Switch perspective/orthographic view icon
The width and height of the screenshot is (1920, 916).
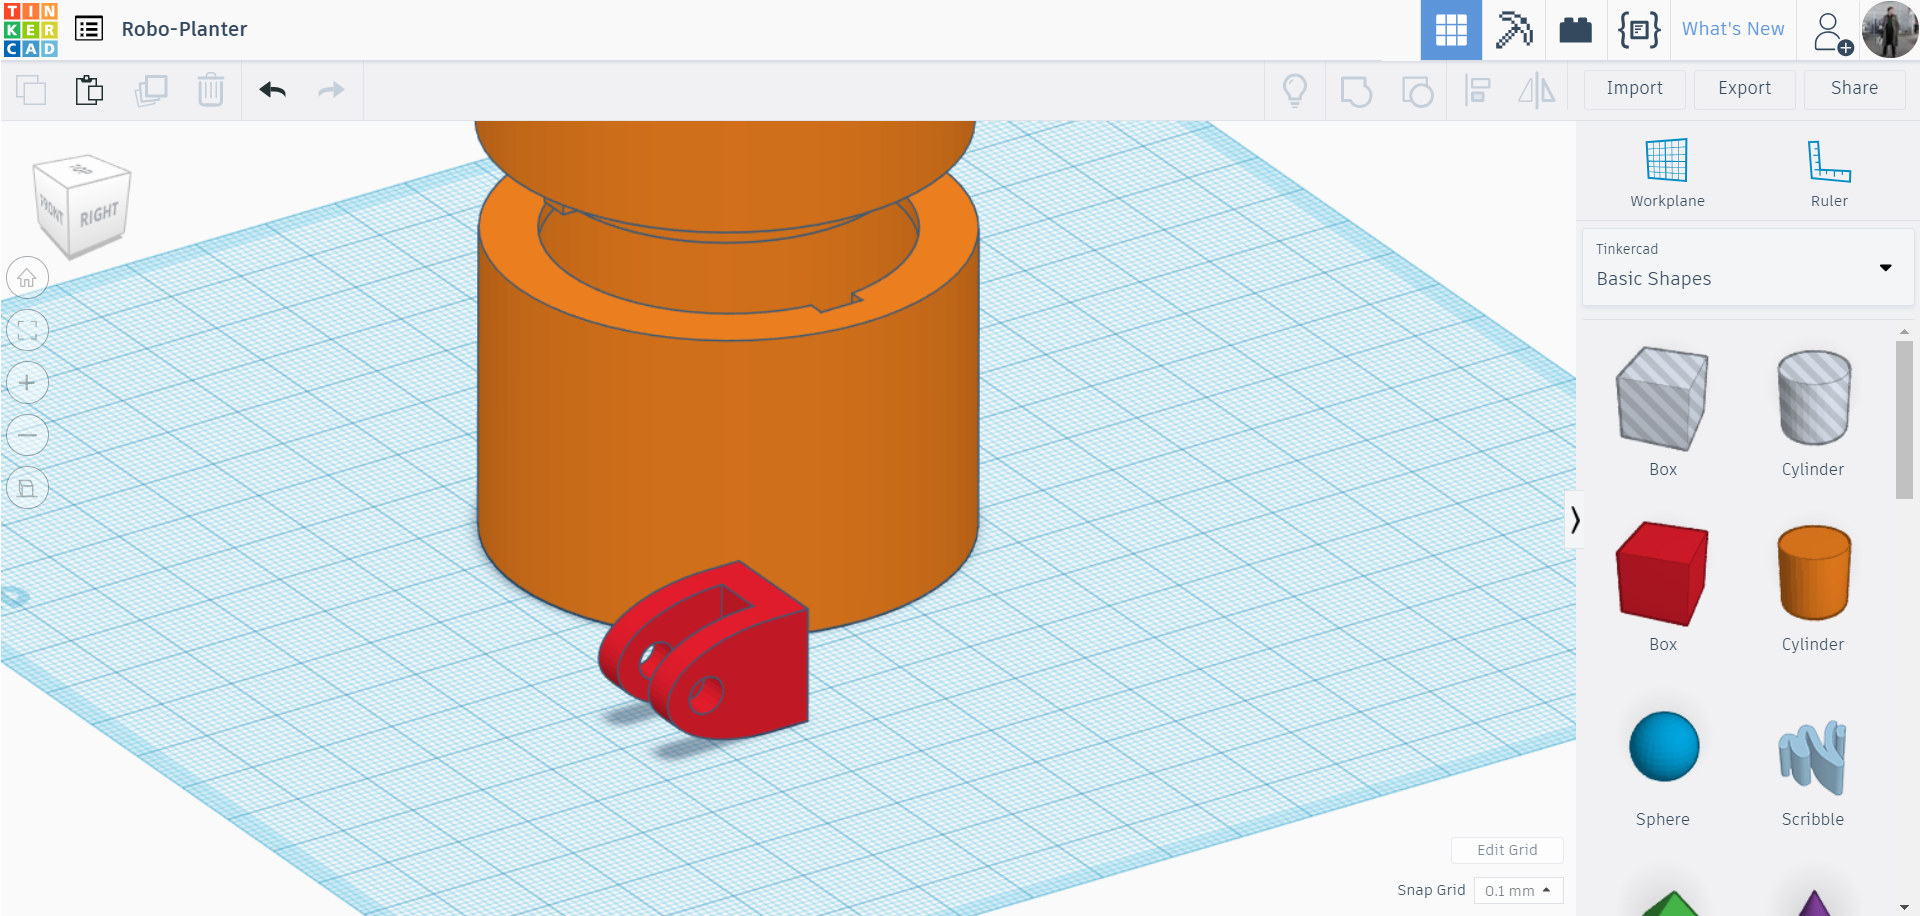point(27,488)
